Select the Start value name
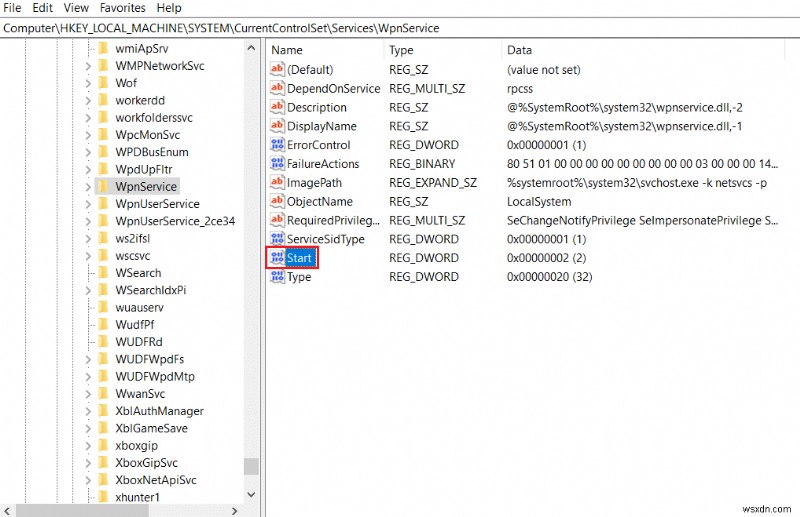This screenshot has width=800, height=517. pyautogui.click(x=299, y=258)
